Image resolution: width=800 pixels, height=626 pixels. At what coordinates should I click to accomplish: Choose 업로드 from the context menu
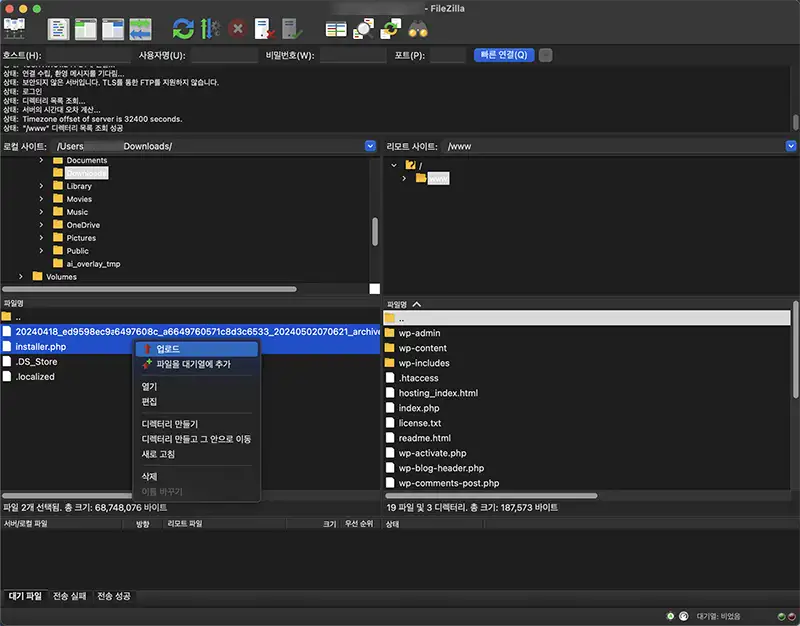[197, 349]
